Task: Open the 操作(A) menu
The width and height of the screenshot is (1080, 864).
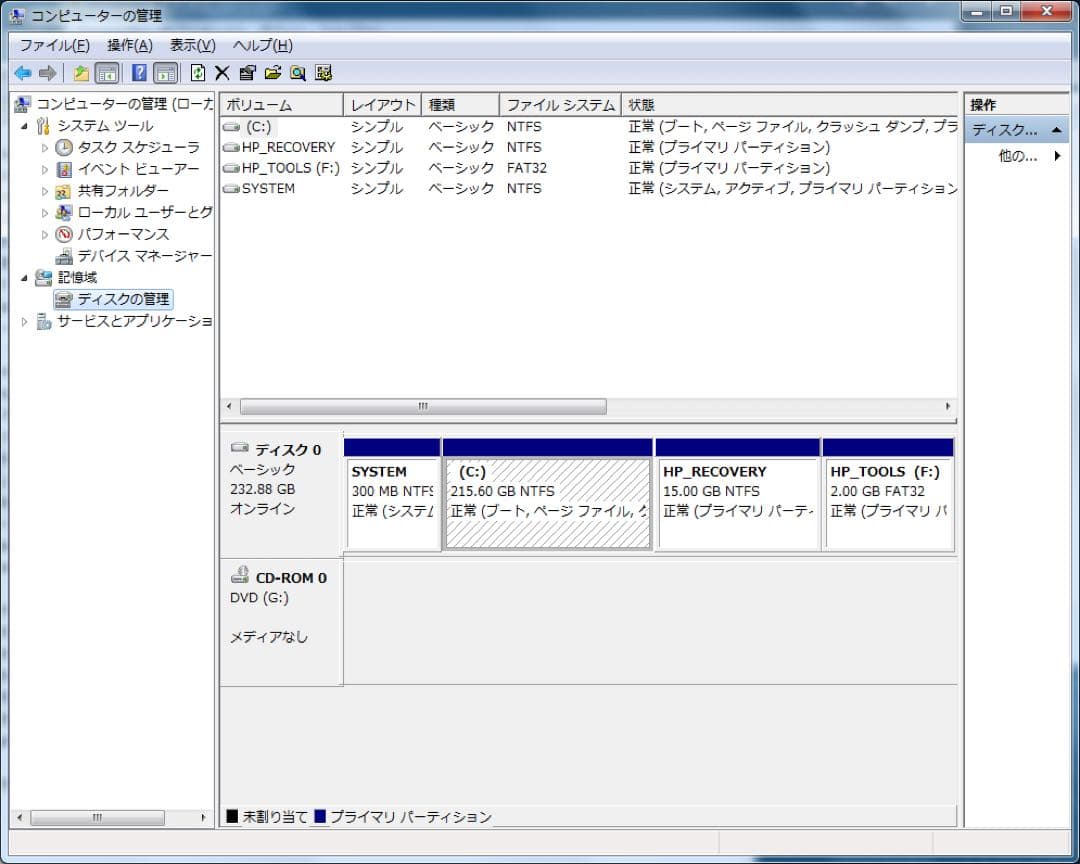Action: [x=130, y=45]
